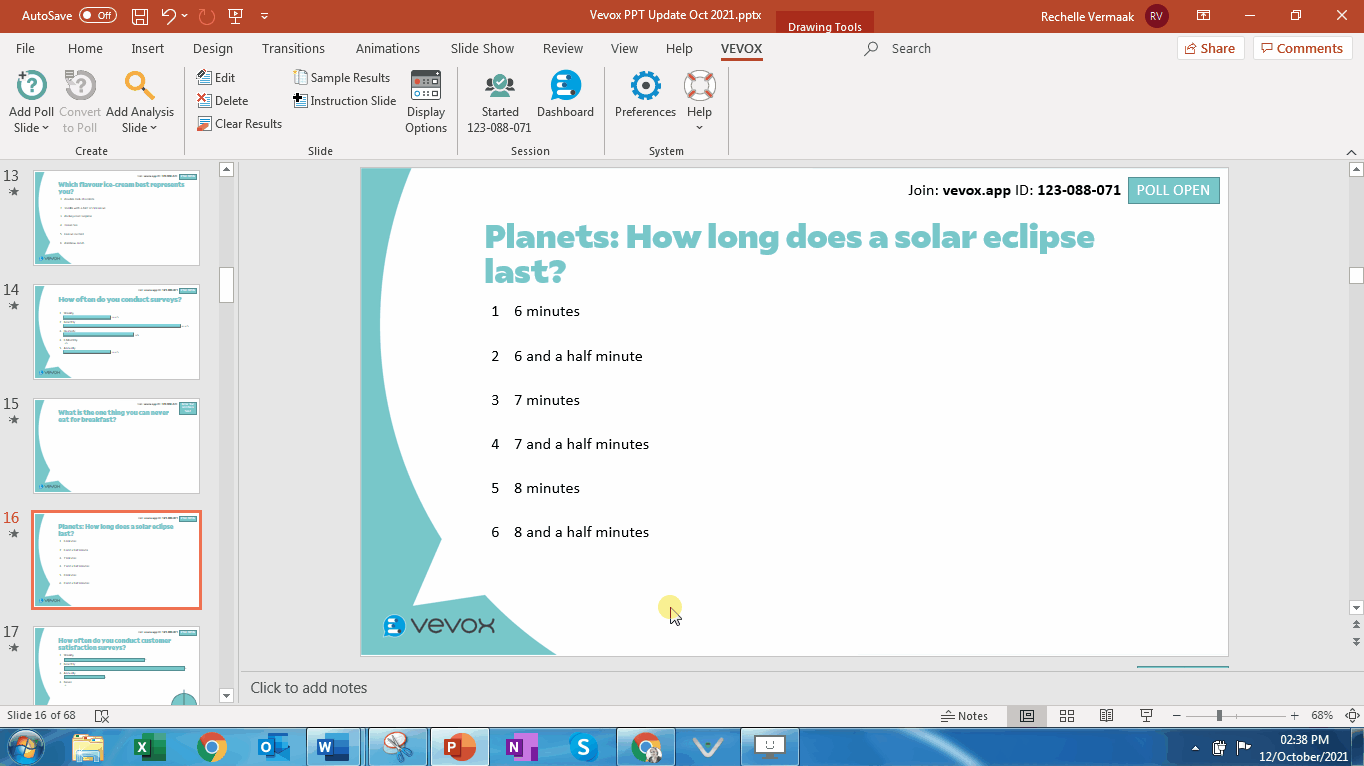The height and width of the screenshot is (766, 1364).
Task: Open the Undo history dropdown arrow
Action: [185, 16]
